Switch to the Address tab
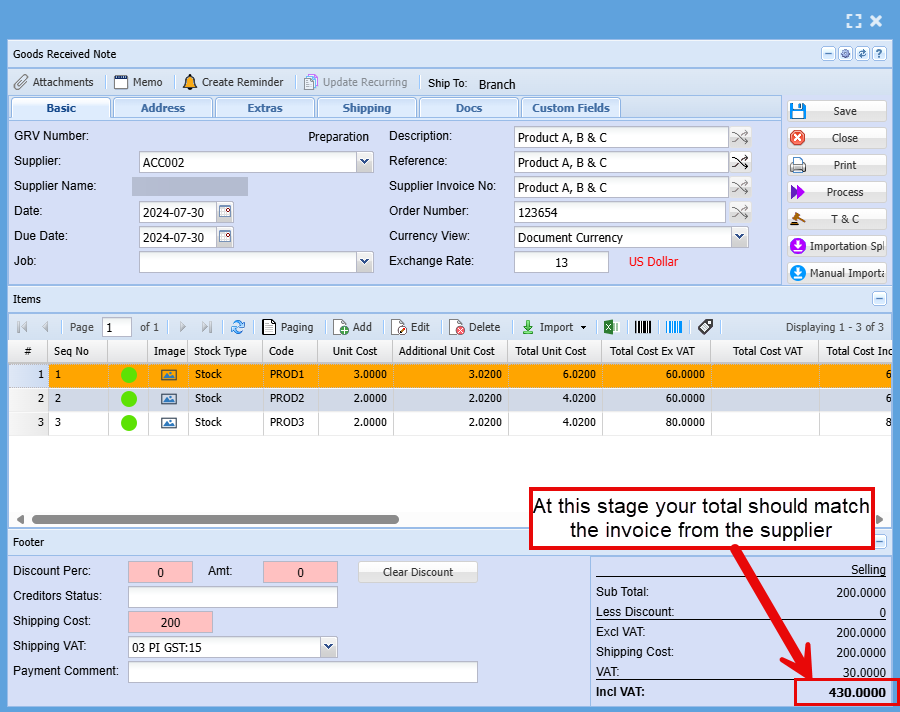Viewport: 900px width, 712px height. tap(163, 108)
